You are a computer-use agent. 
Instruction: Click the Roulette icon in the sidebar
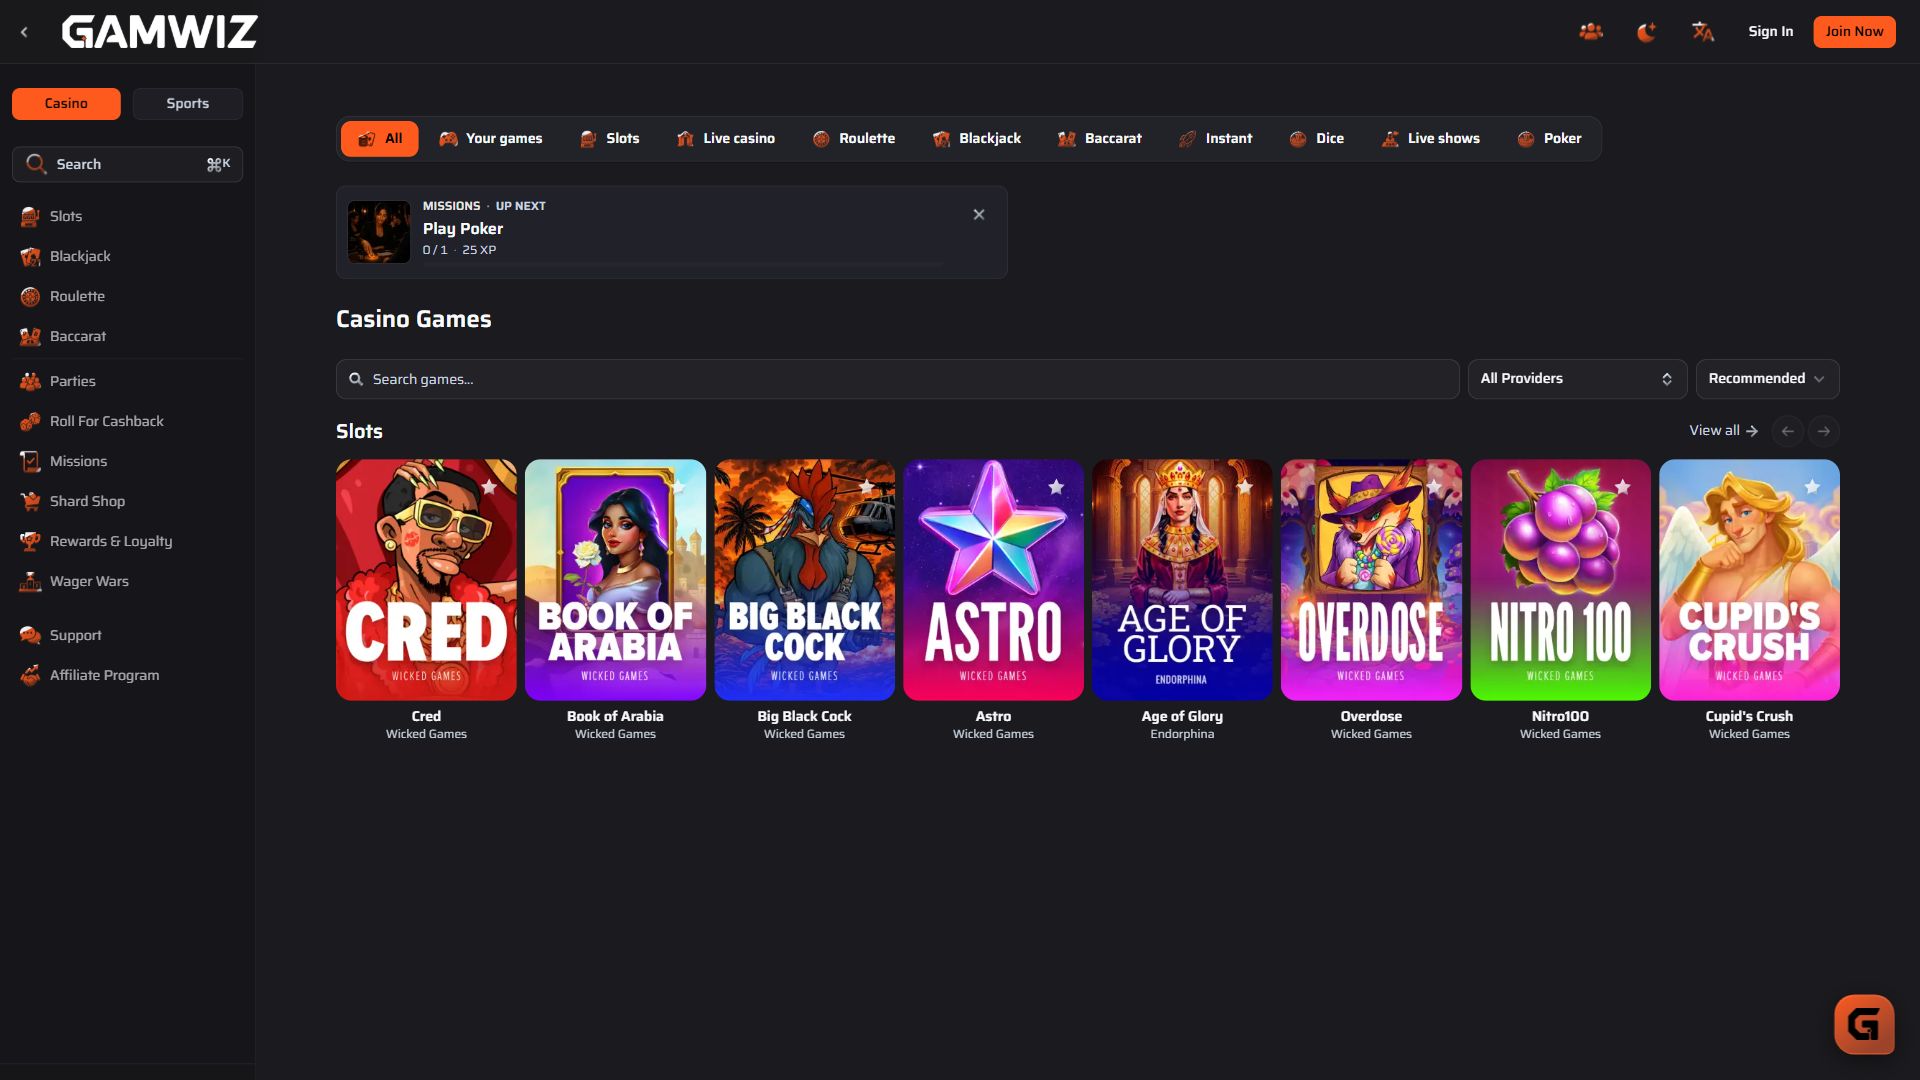(30, 296)
